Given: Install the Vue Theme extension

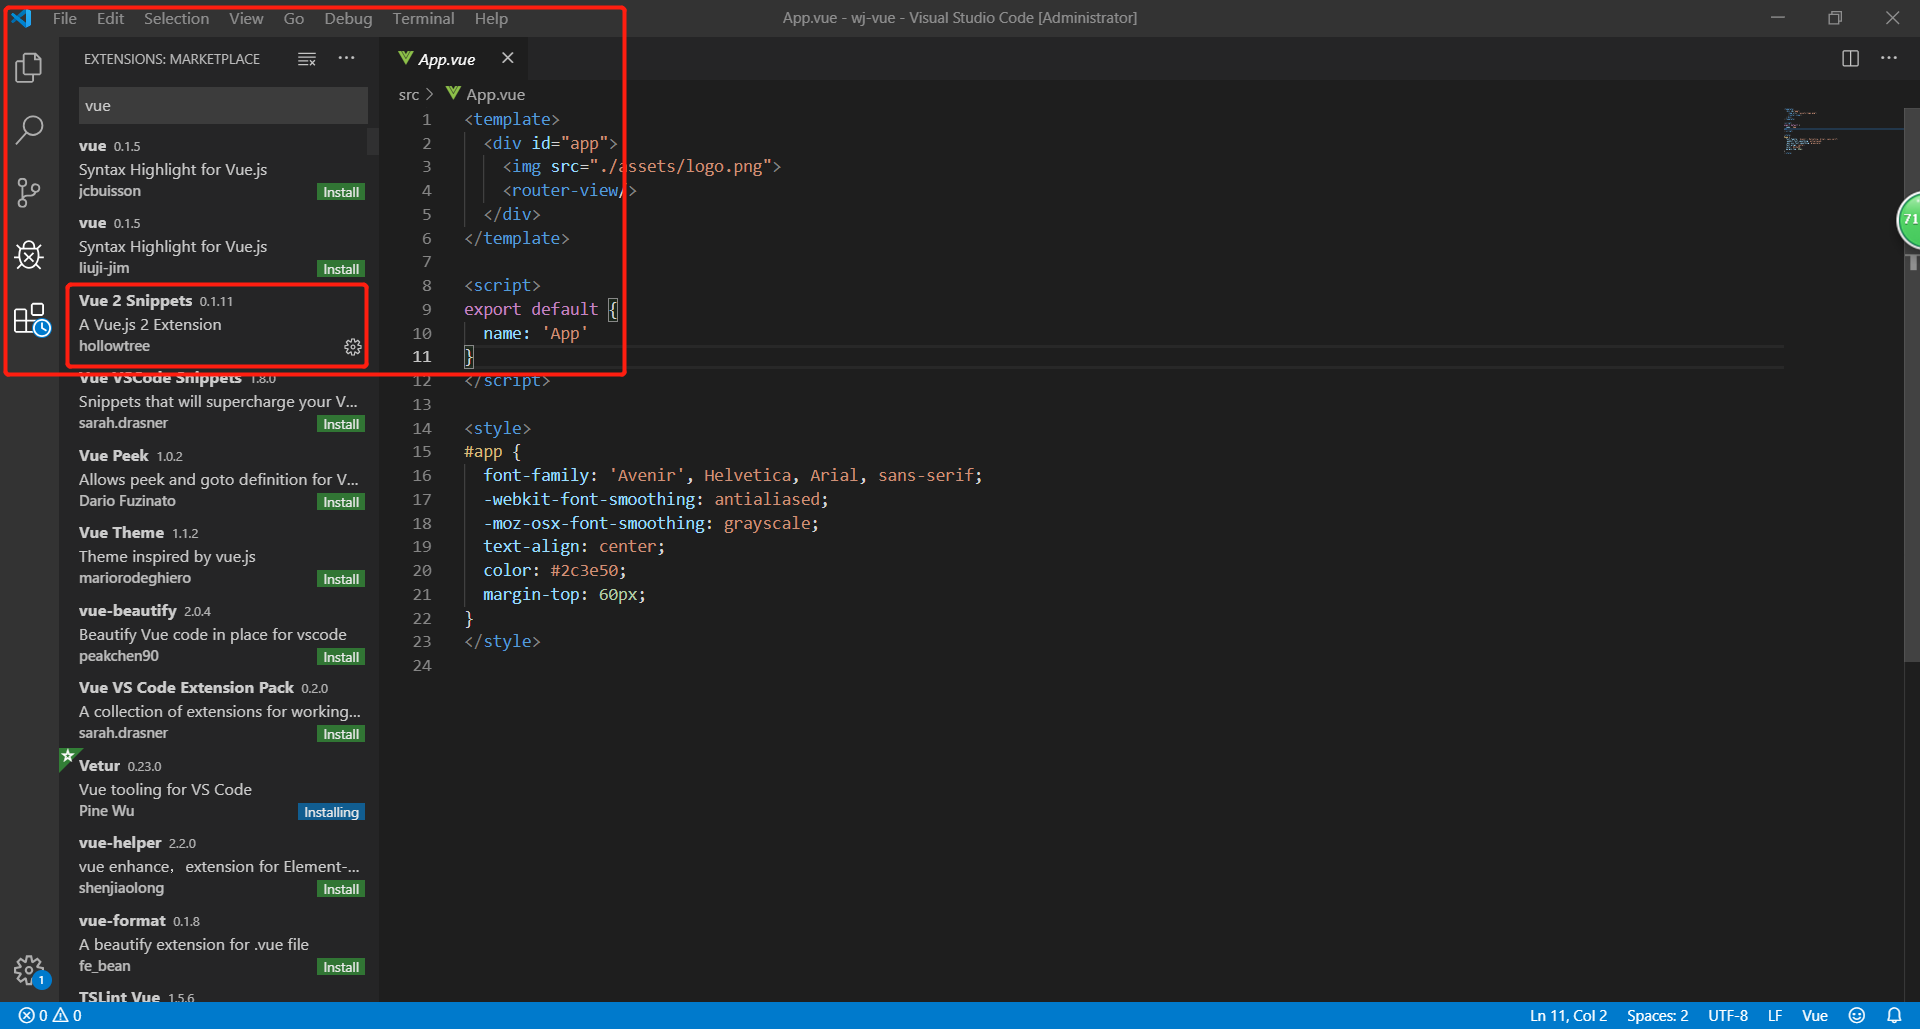Looking at the screenshot, I should tap(341, 579).
